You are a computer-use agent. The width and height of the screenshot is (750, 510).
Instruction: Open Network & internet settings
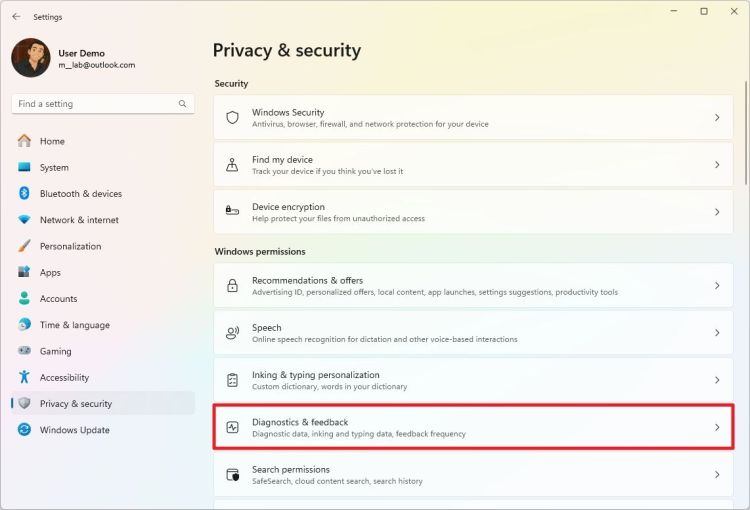point(79,220)
